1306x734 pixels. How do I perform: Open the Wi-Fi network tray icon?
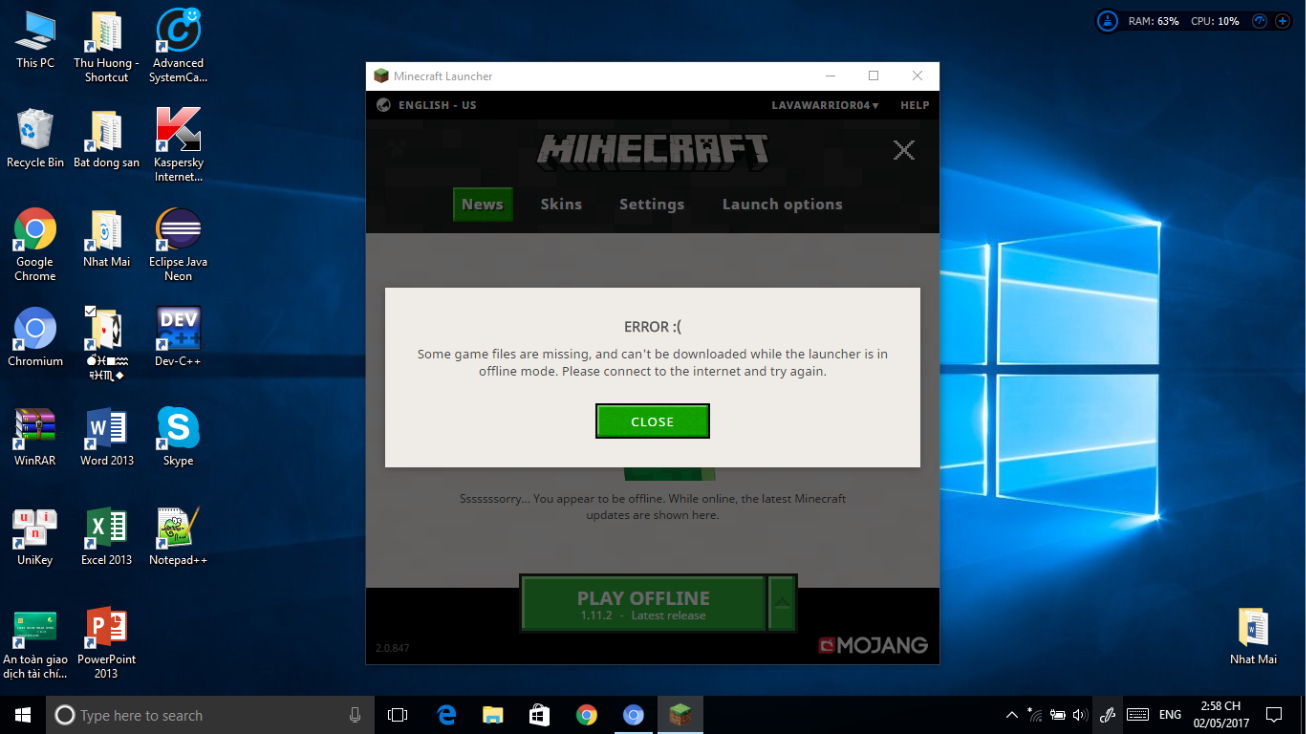pyautogui.click(x=1034, y=715)
